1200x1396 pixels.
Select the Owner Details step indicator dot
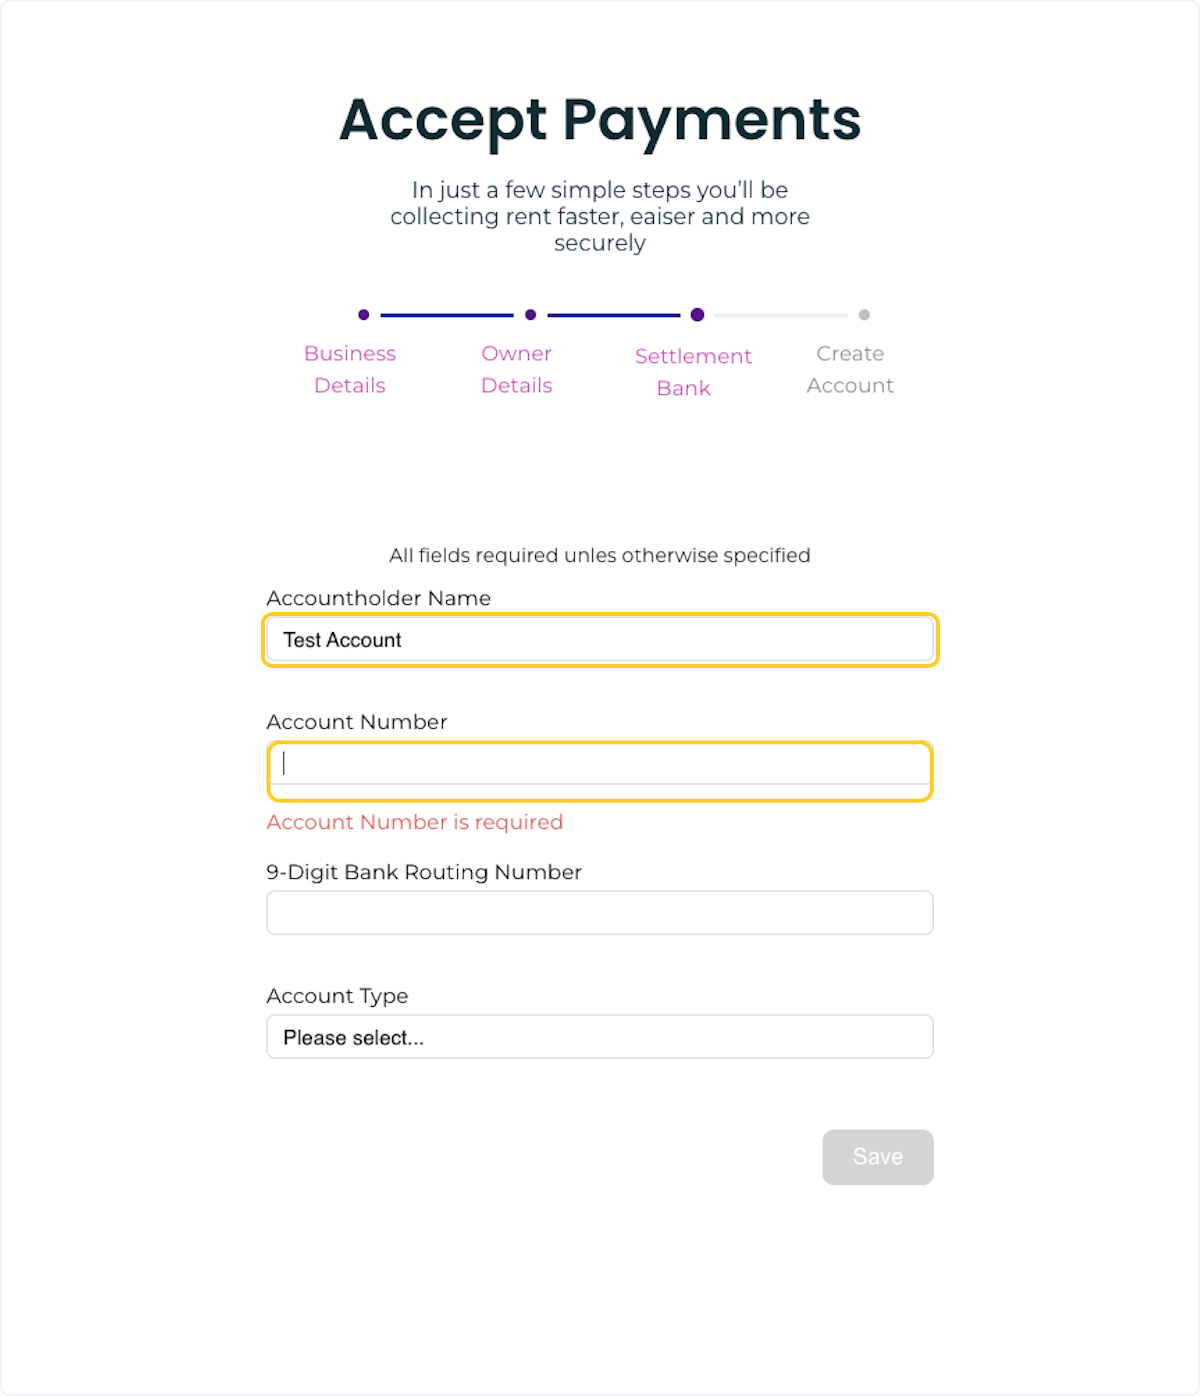pyautogui.click(x=530, y=314)
